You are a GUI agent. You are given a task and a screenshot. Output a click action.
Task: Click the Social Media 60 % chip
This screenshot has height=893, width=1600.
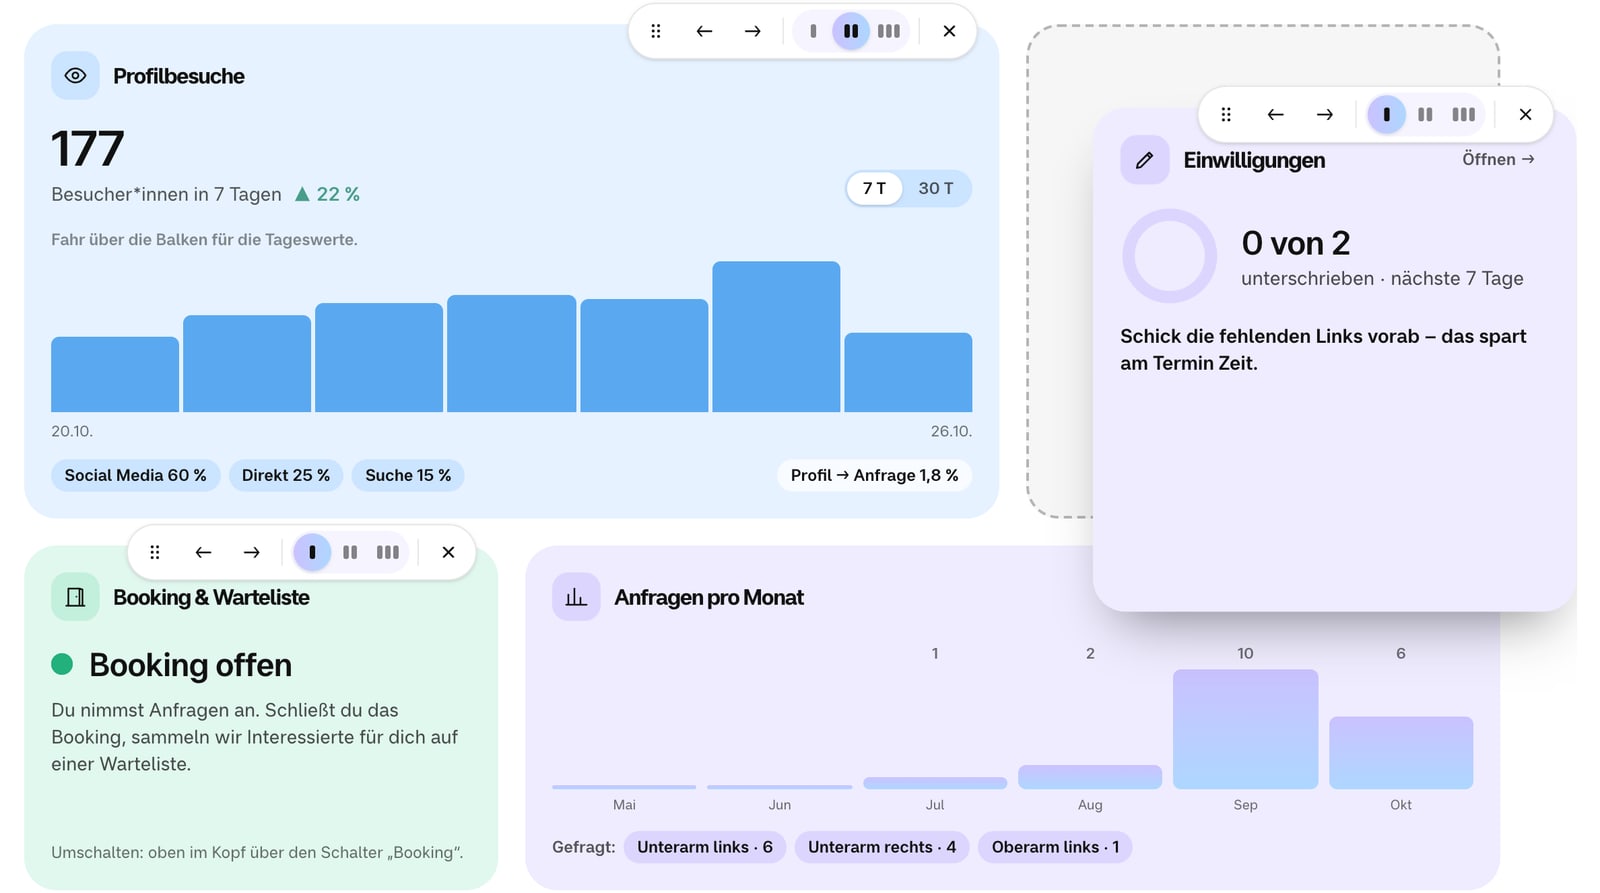tap(136, 475)
